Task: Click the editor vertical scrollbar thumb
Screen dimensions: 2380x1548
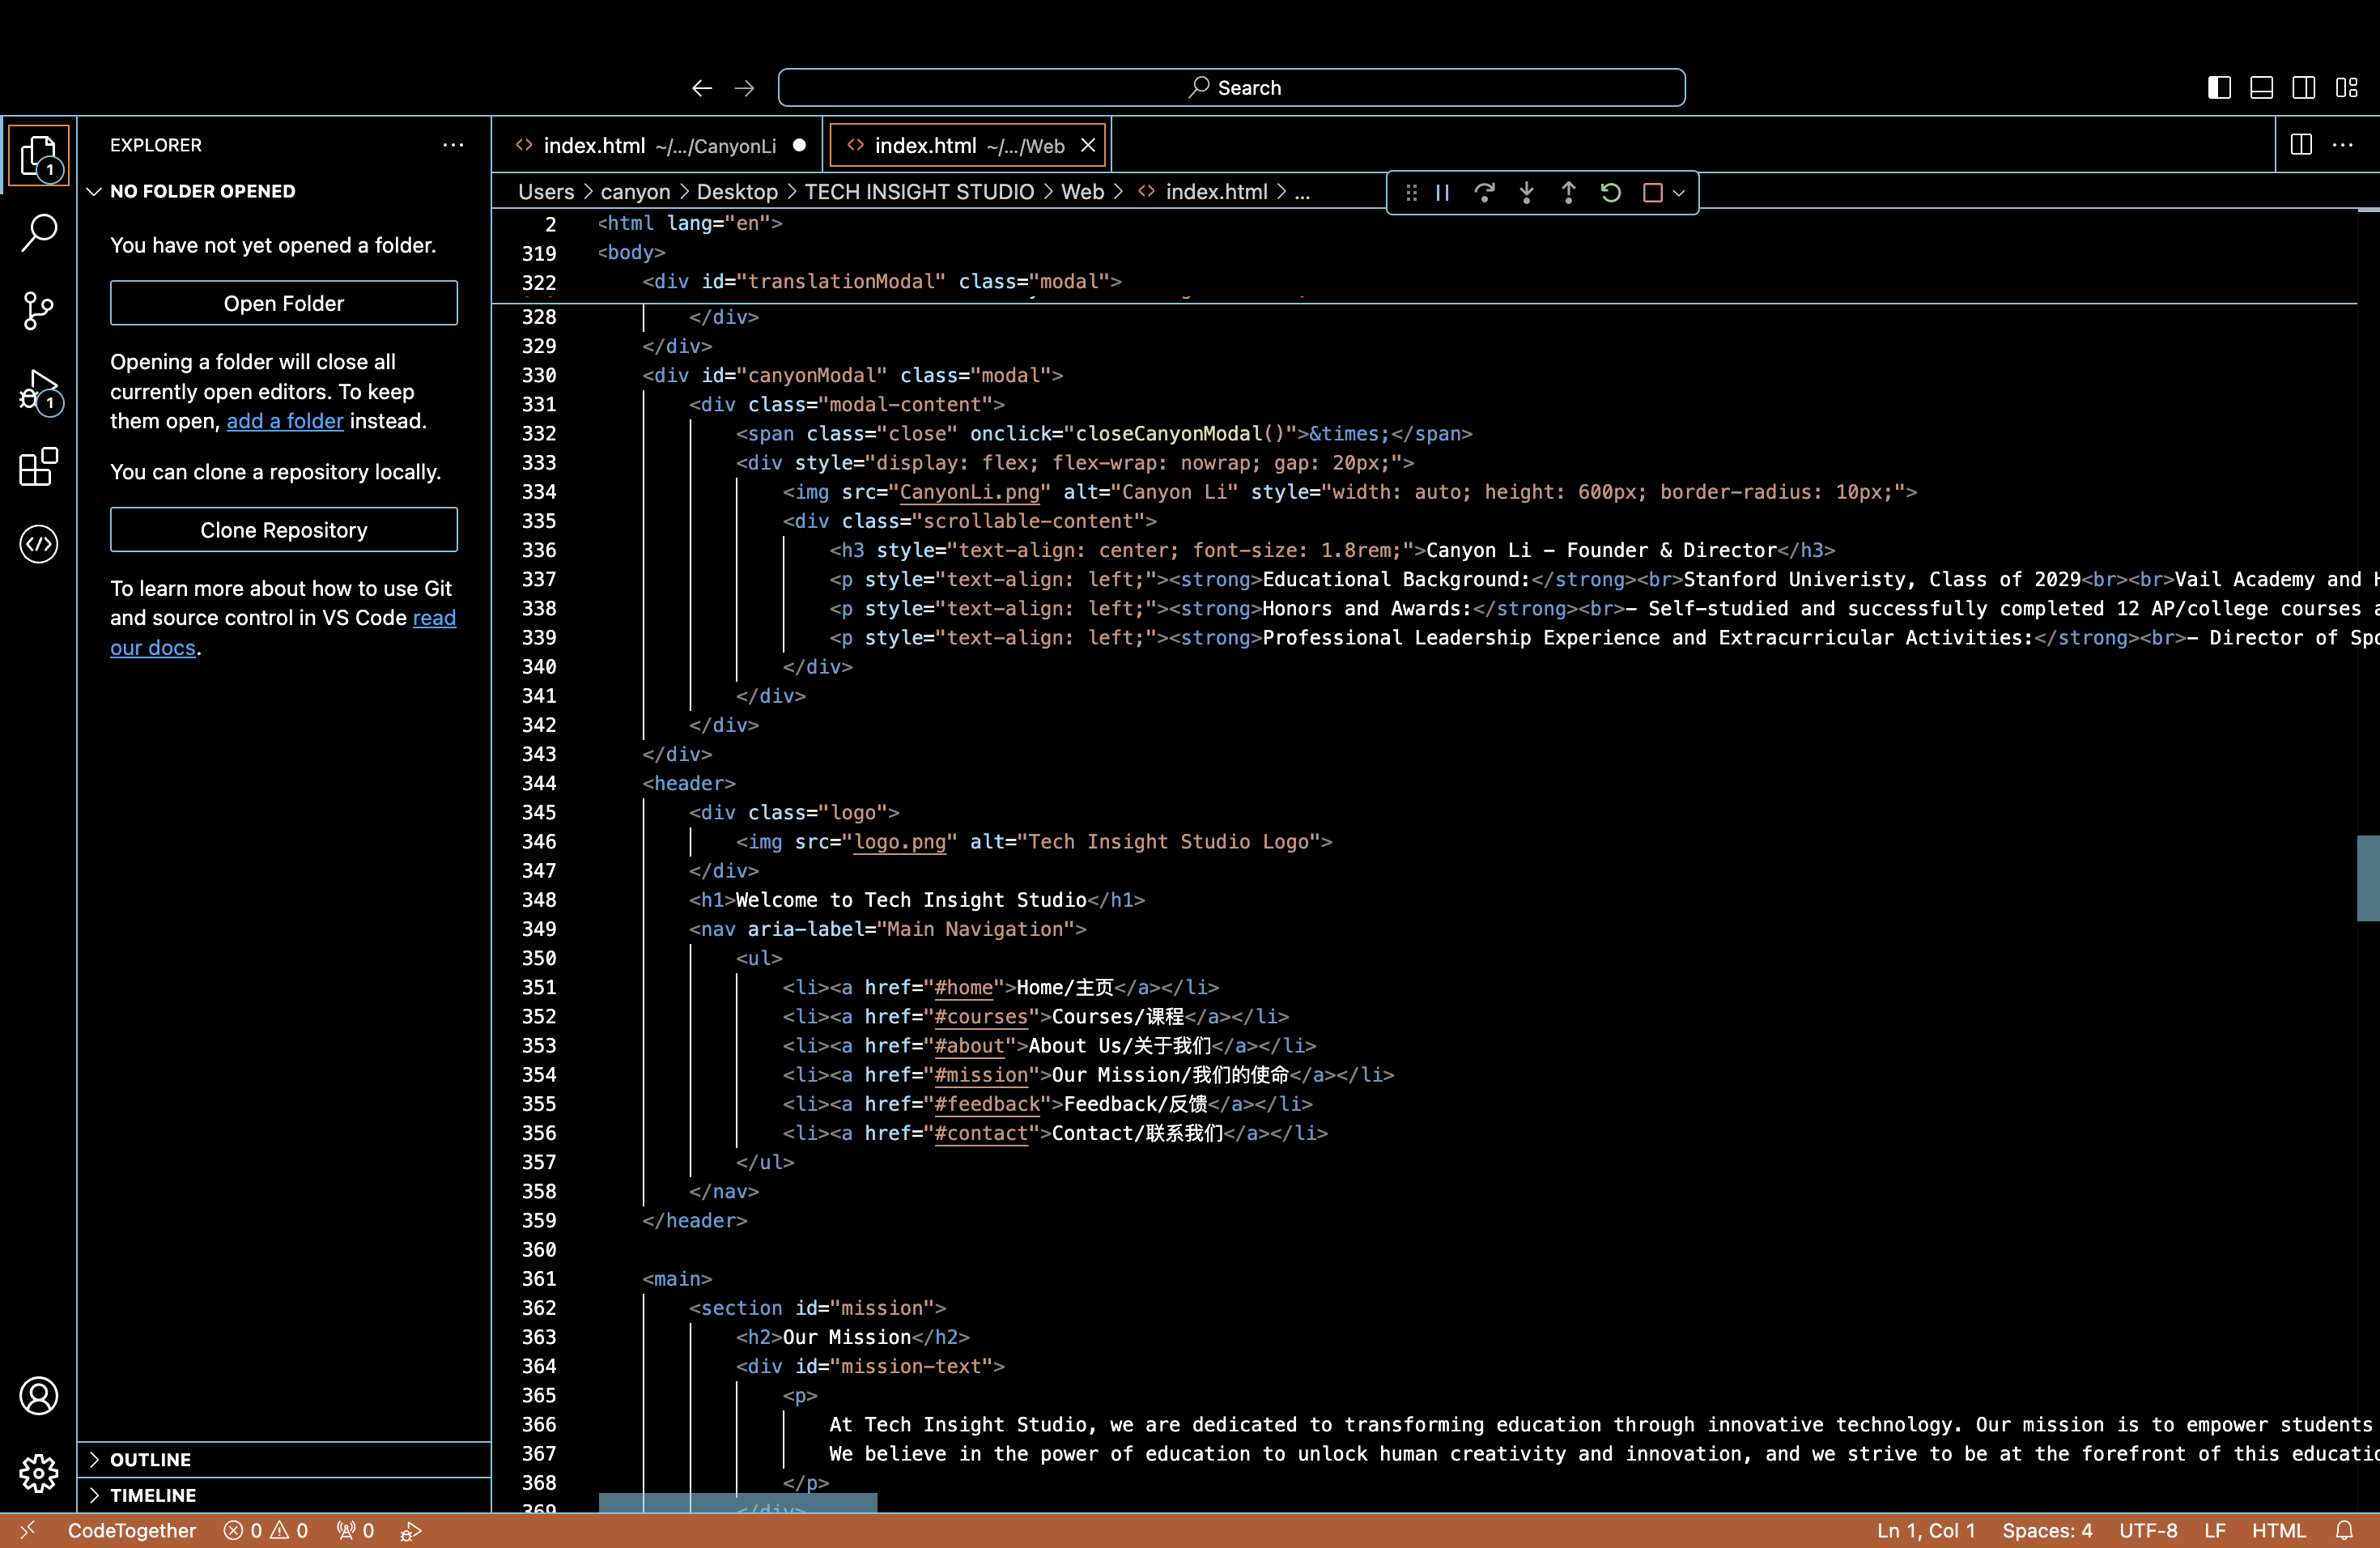Action: click(x=2368, y=877)
